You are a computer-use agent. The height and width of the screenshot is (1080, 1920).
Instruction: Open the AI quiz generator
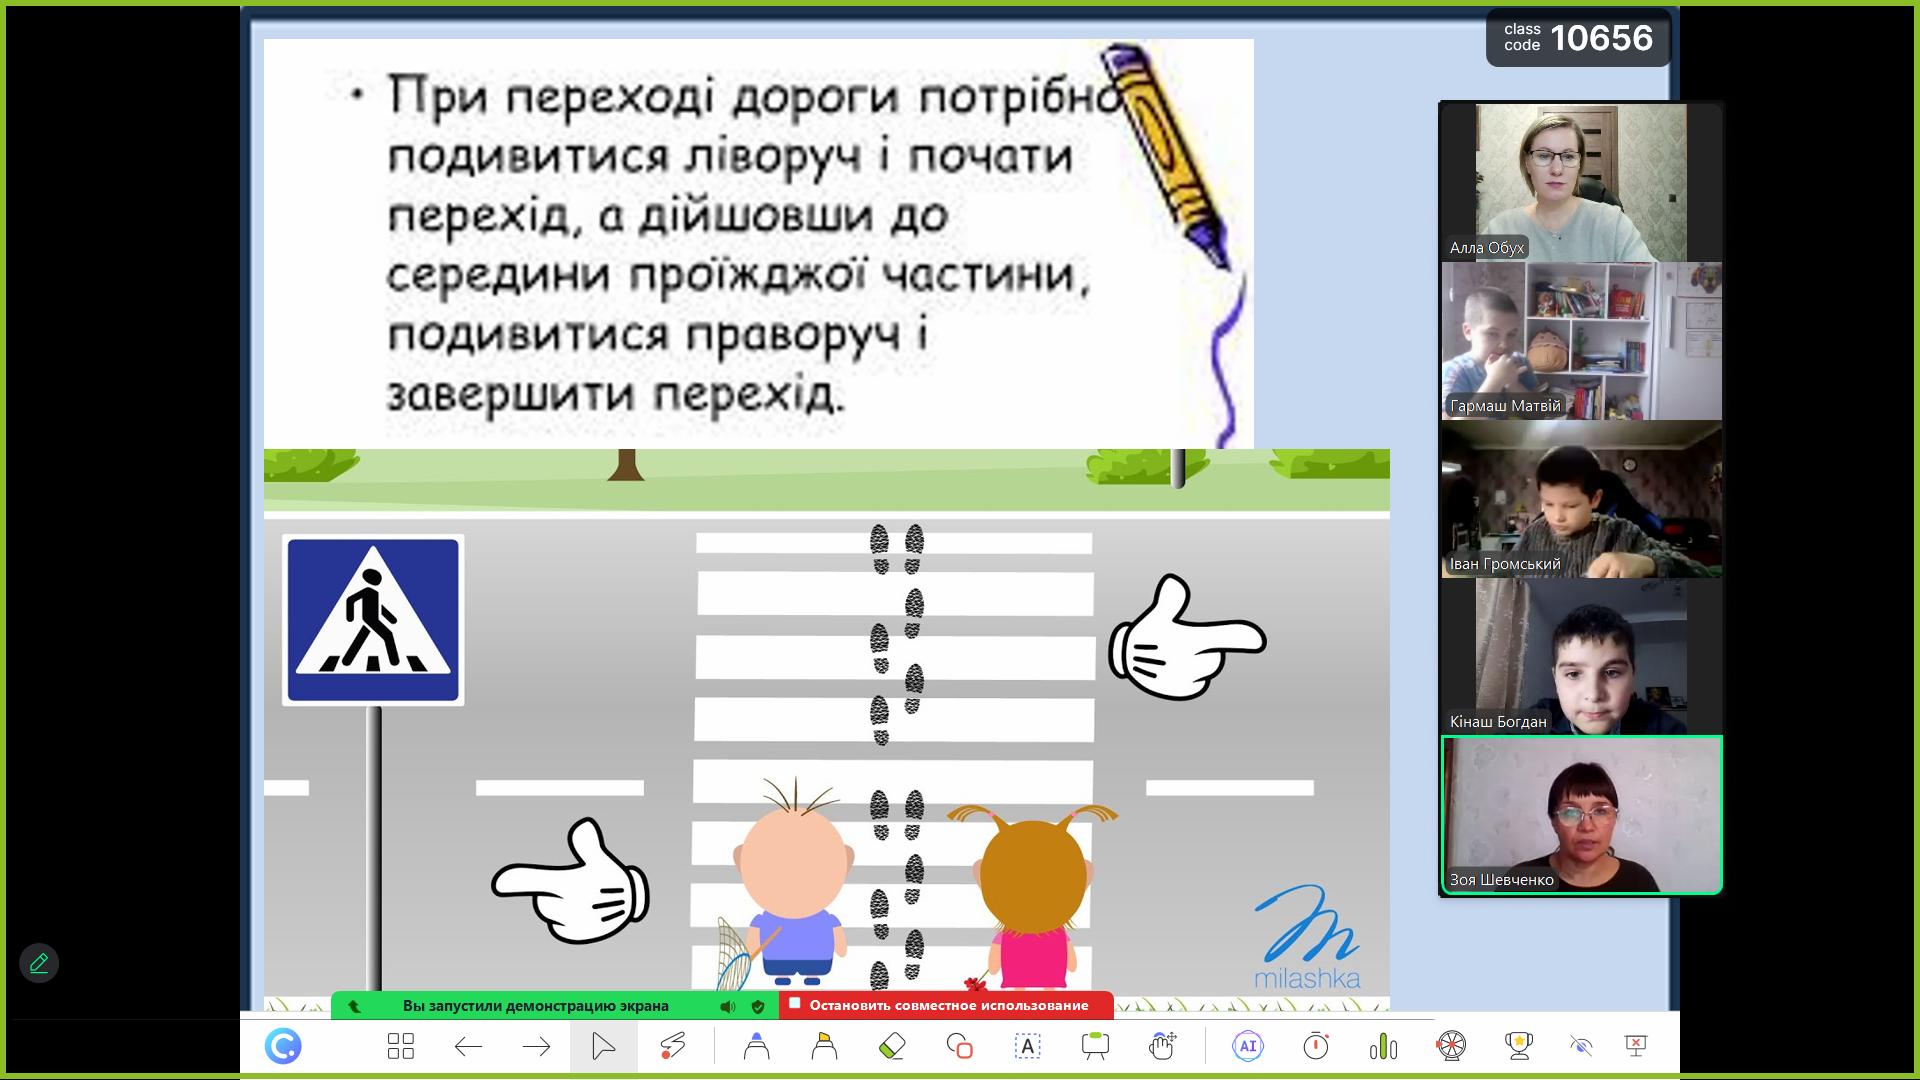pyautogui.click(x=1247, y=1046)
